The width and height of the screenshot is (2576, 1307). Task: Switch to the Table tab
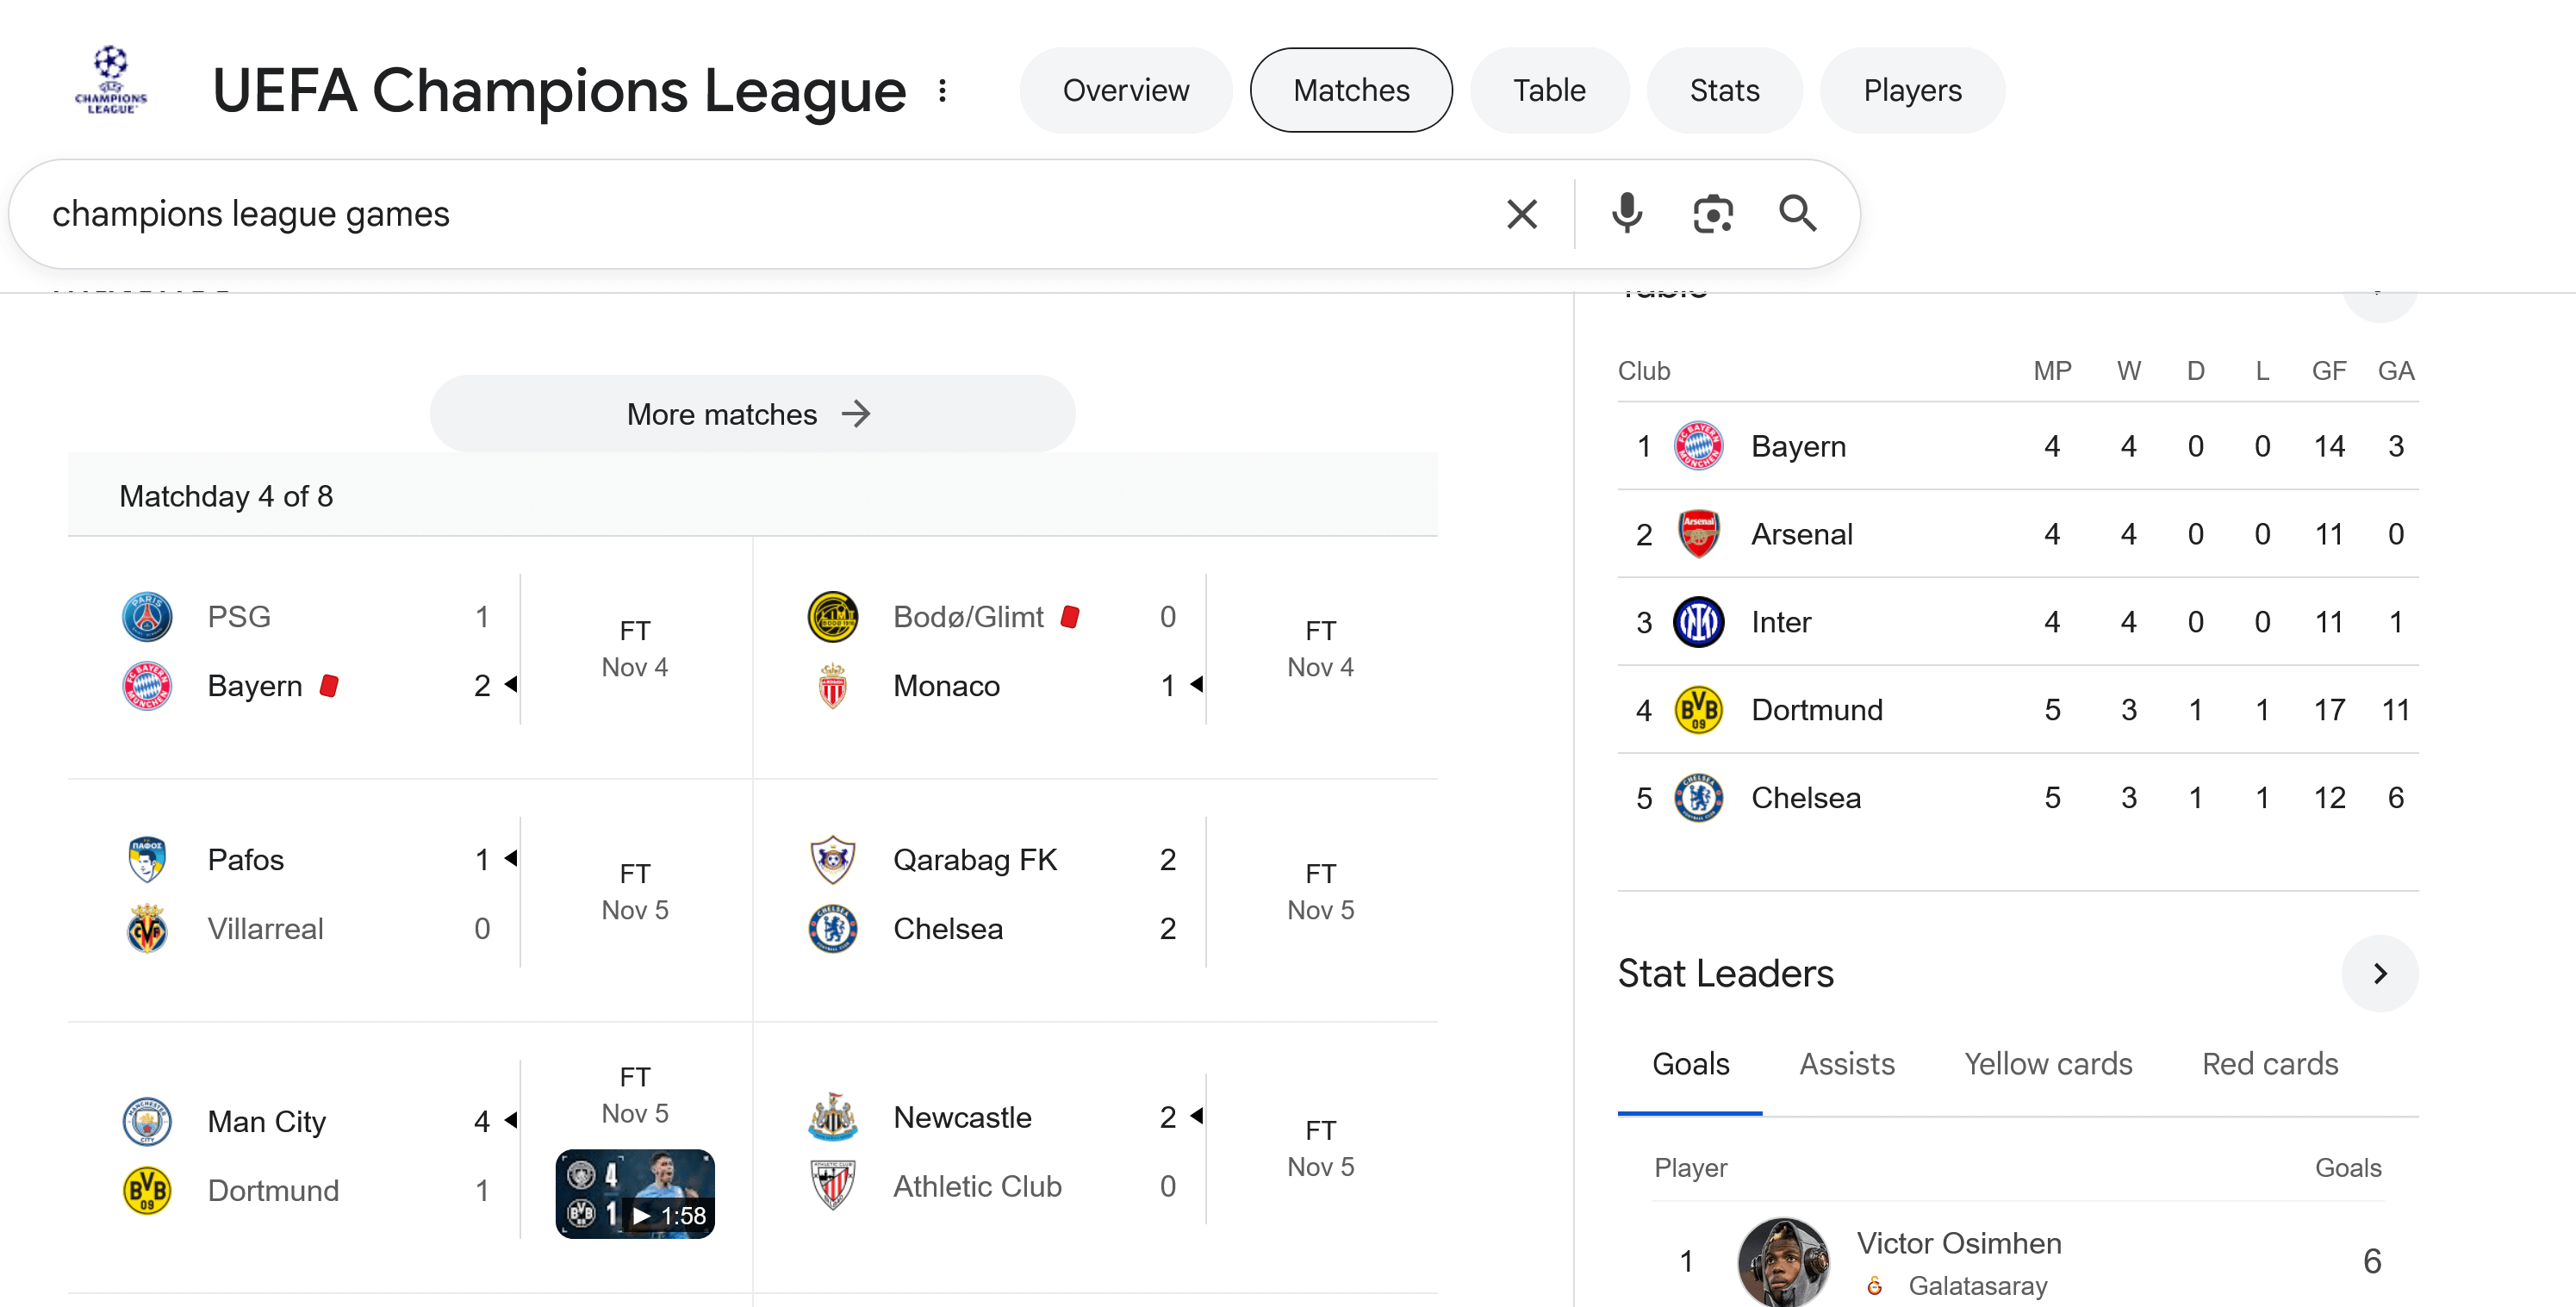(1548, 91)
